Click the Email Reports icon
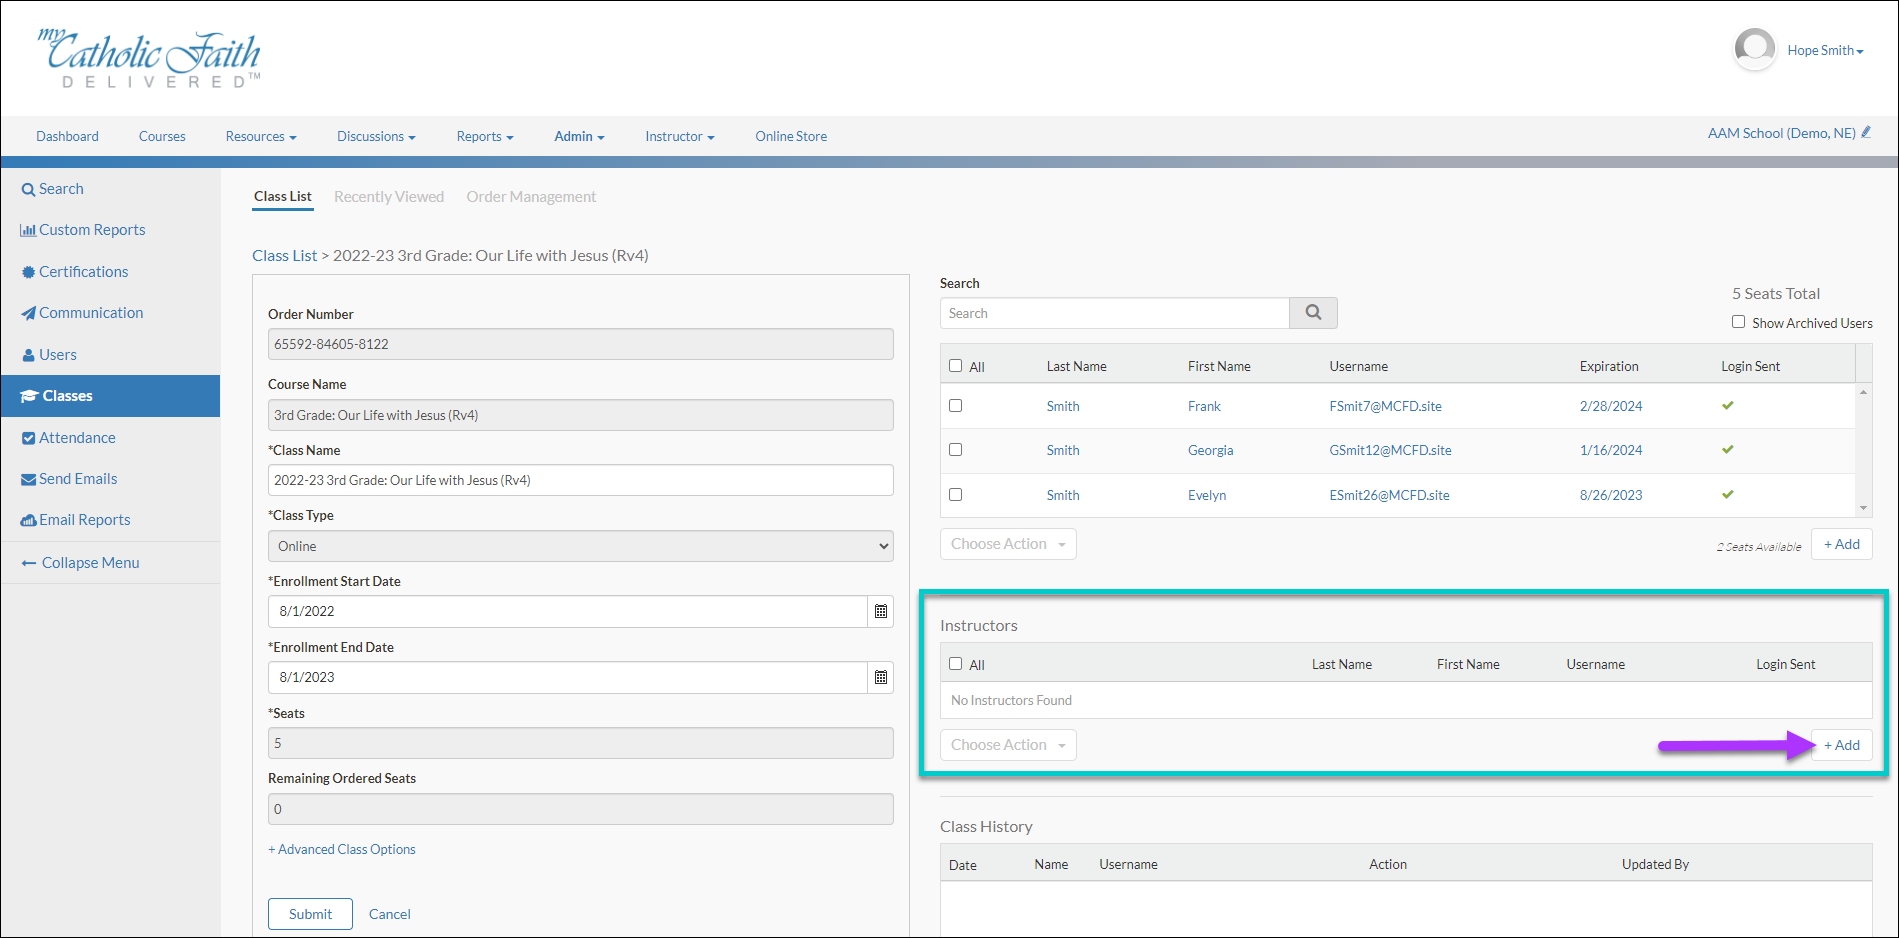Image resolution: width=1899 pixels, height=938 pixels. click(x=28, y=520)
